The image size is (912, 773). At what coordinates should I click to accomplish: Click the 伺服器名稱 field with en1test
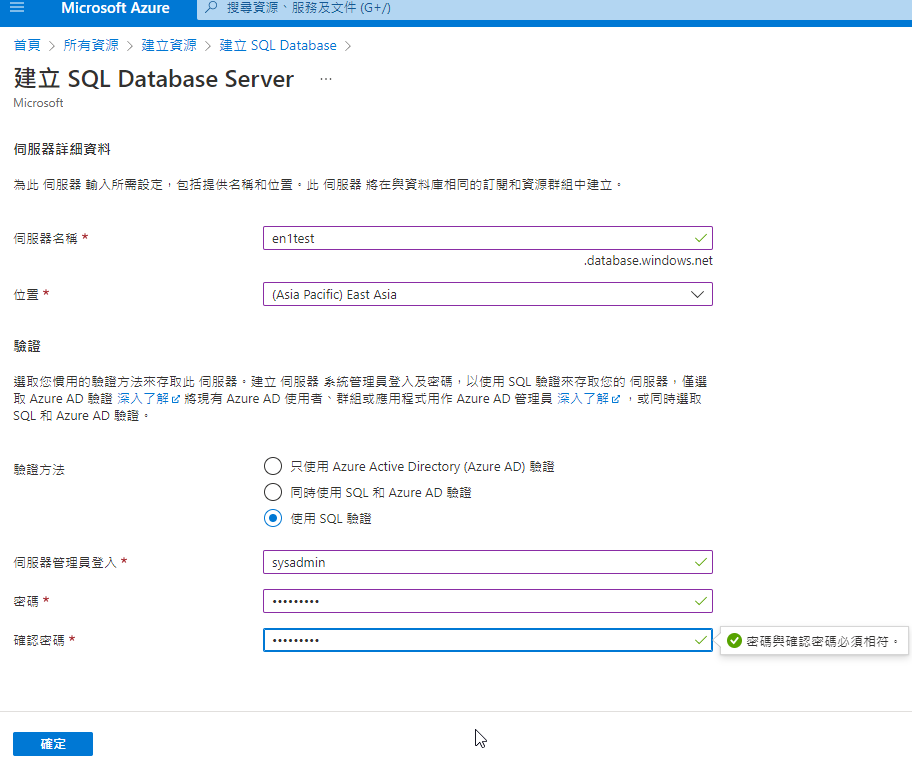487,238
